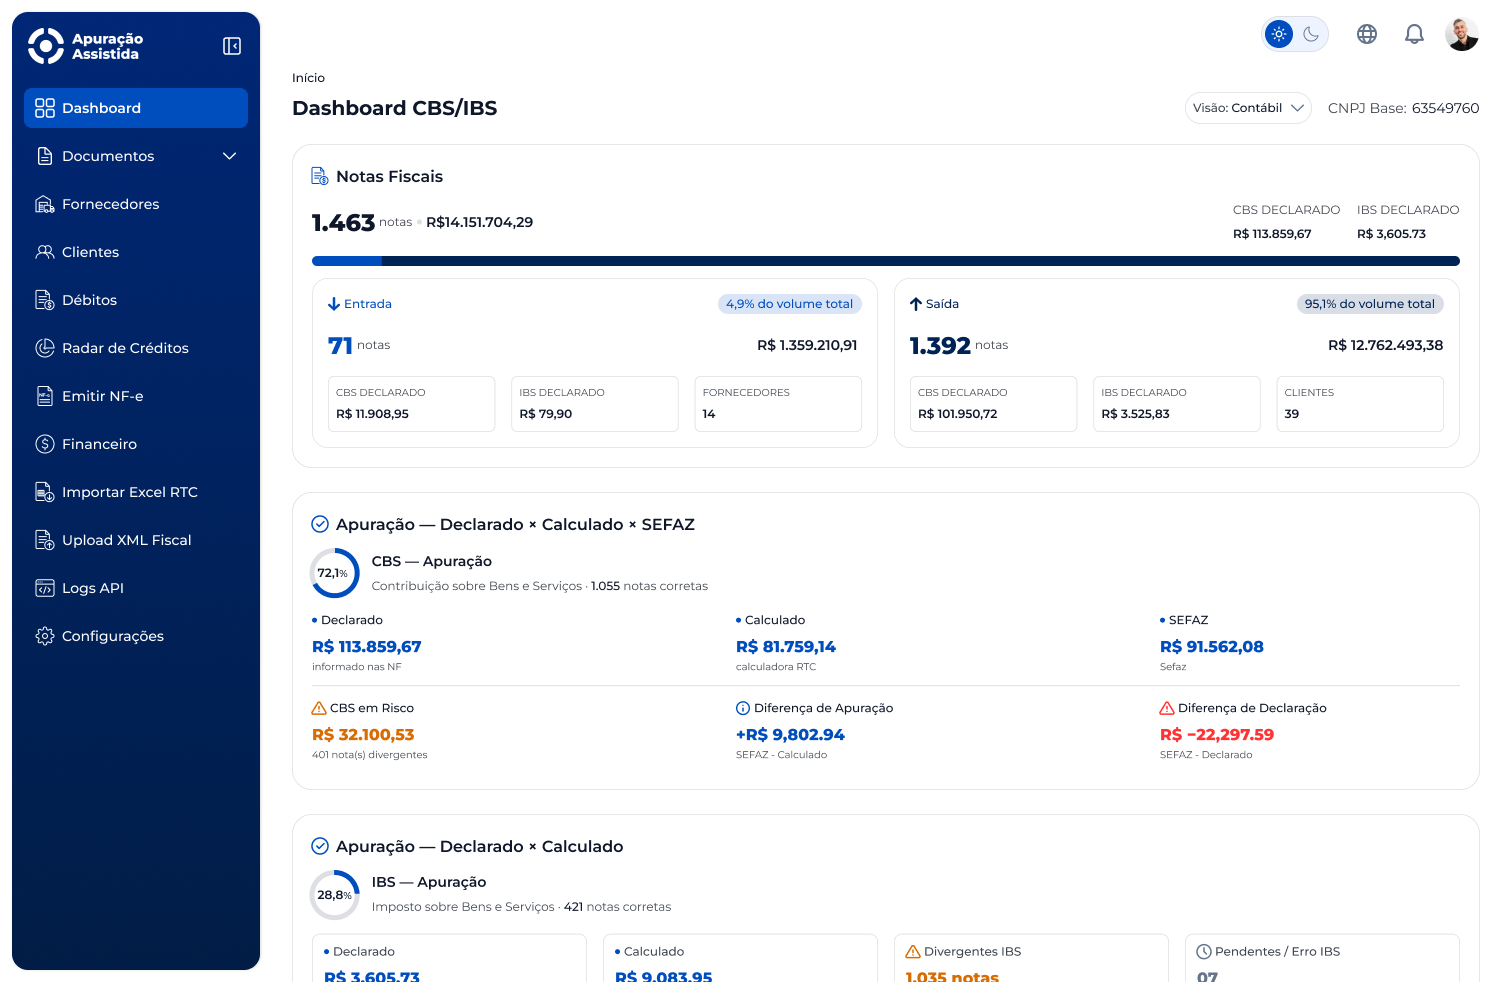Open Configurações menu item

point(136,636)
